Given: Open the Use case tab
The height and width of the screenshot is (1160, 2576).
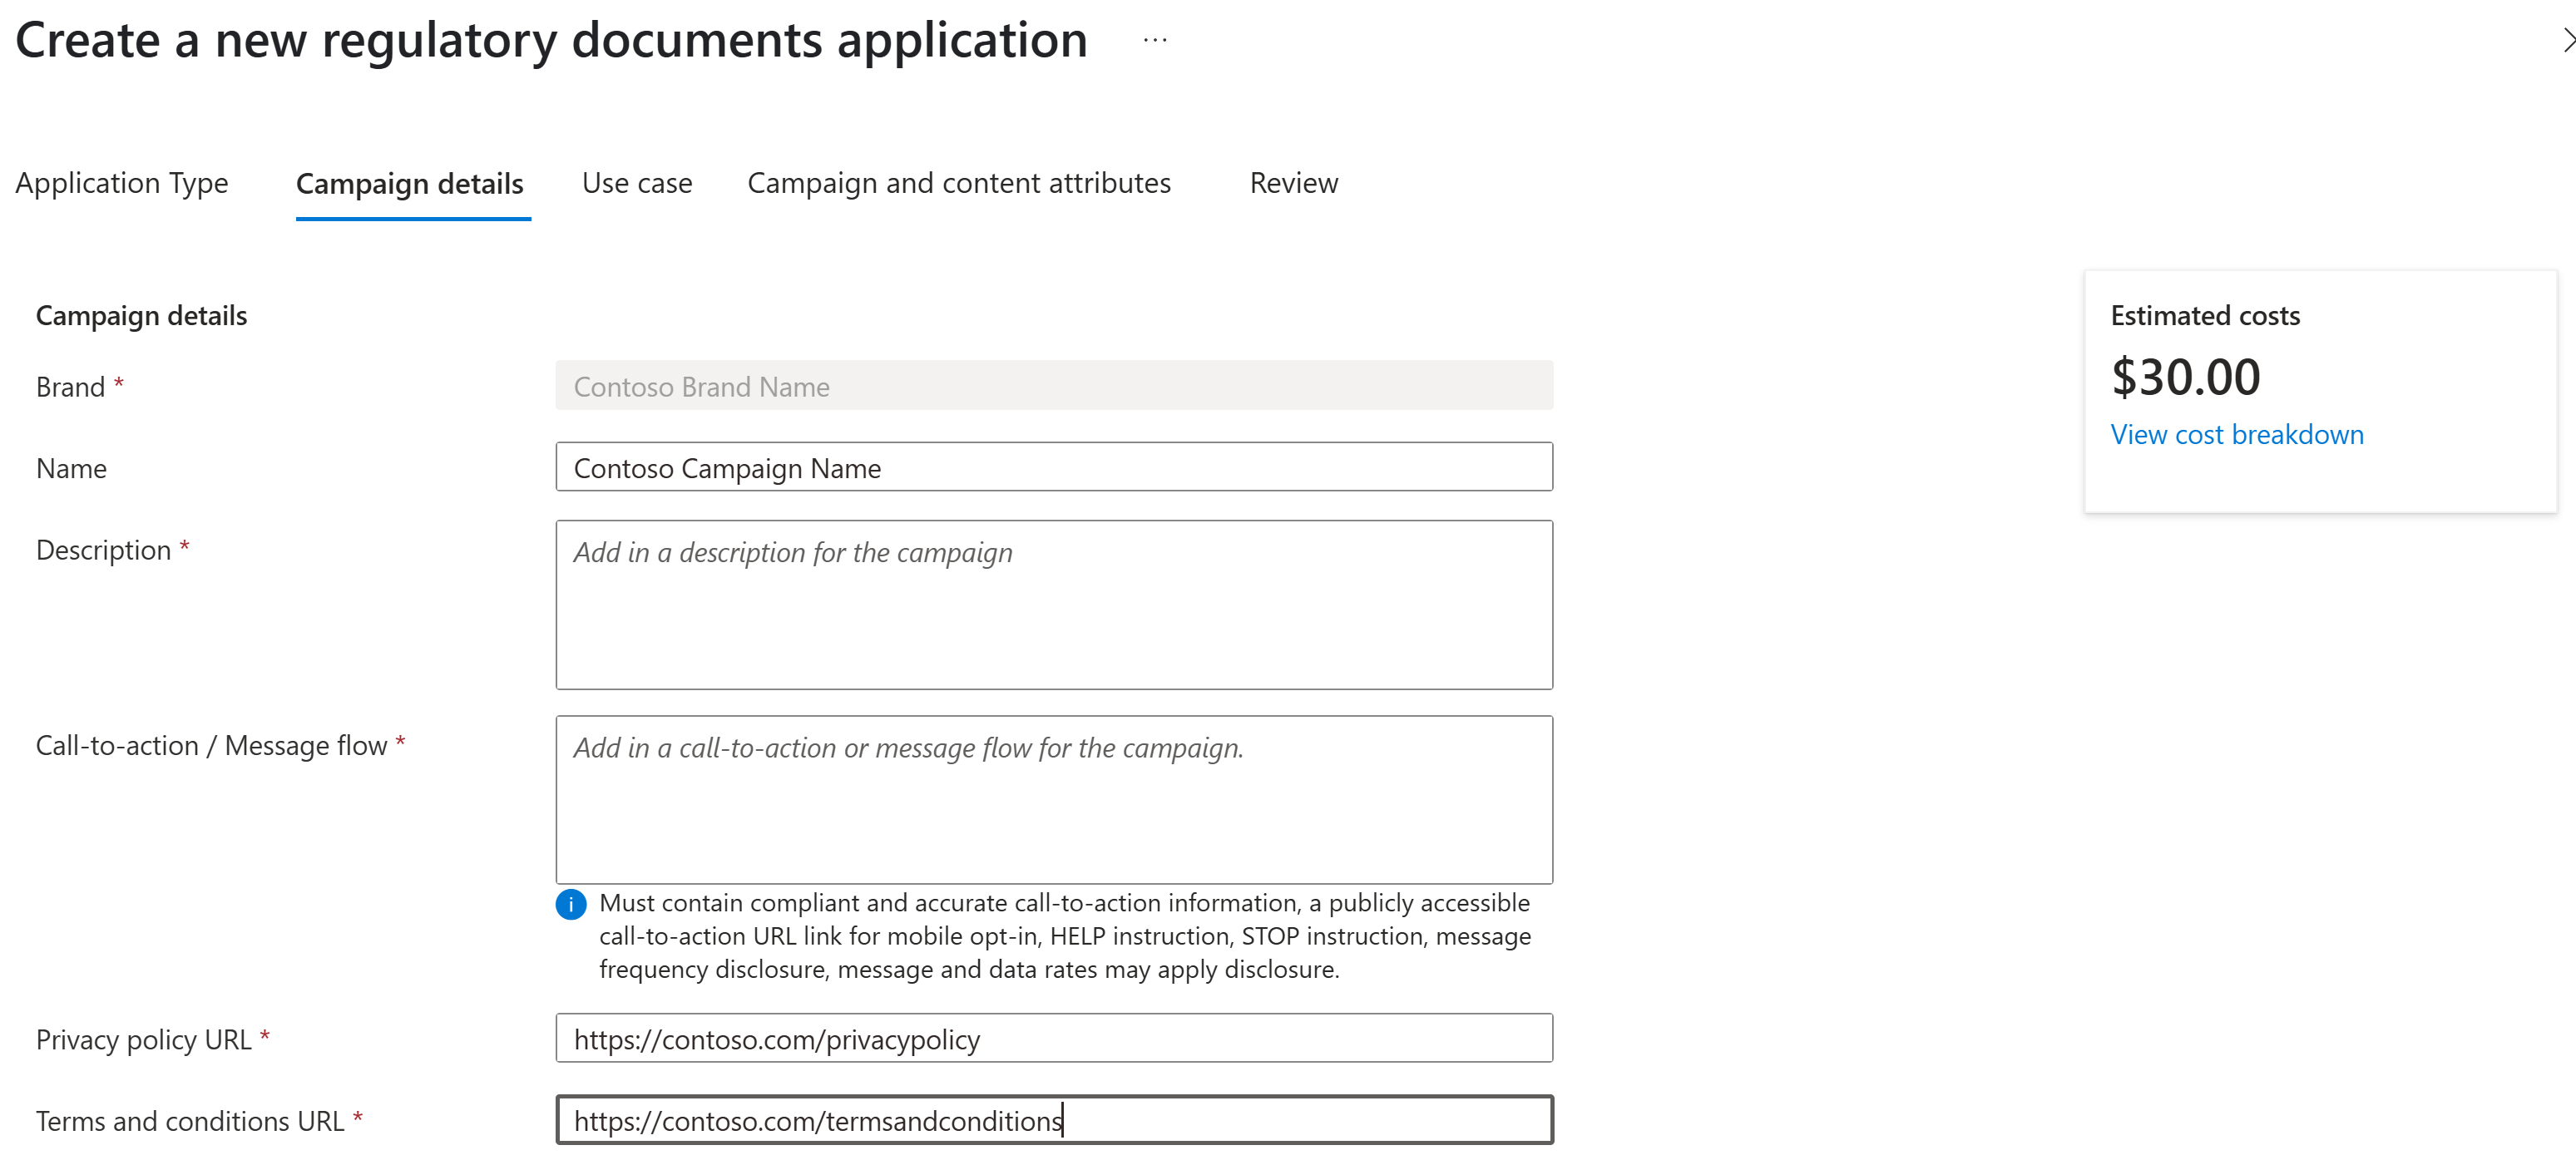Looking at the screenshot, I should [637, 183].
